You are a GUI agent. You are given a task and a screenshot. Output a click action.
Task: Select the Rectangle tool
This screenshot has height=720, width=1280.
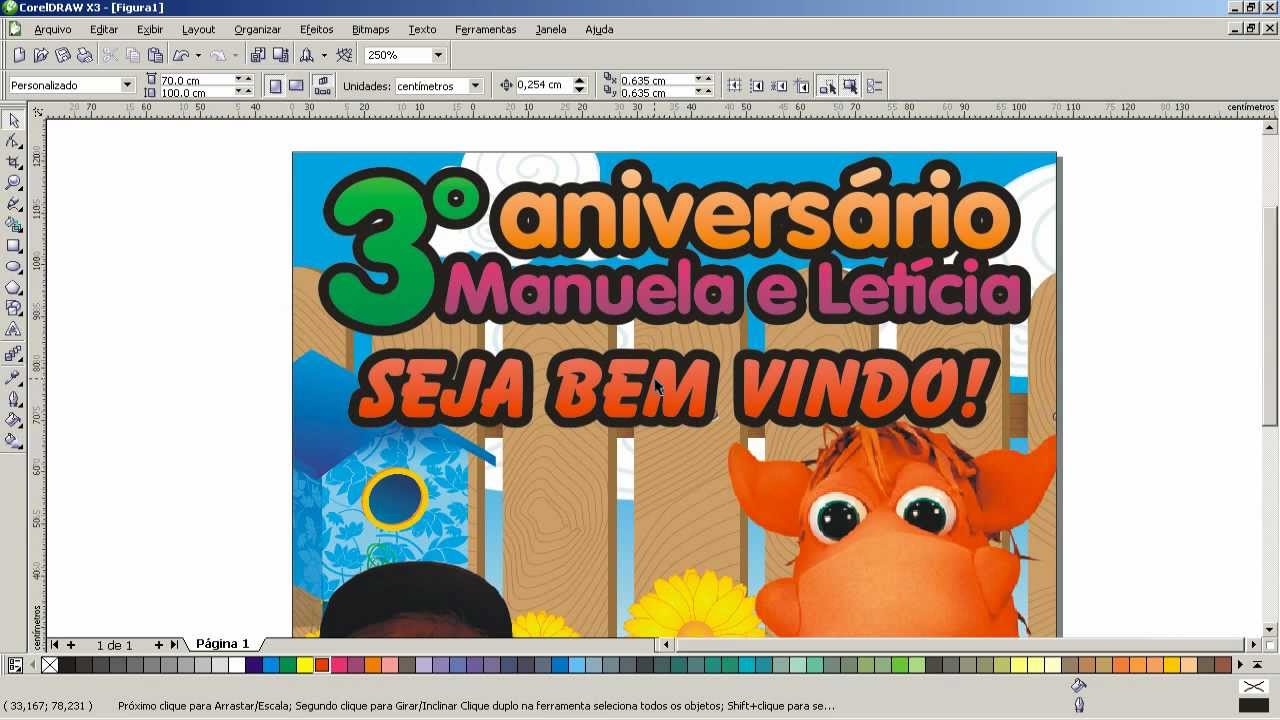click(x=13, y=246)
